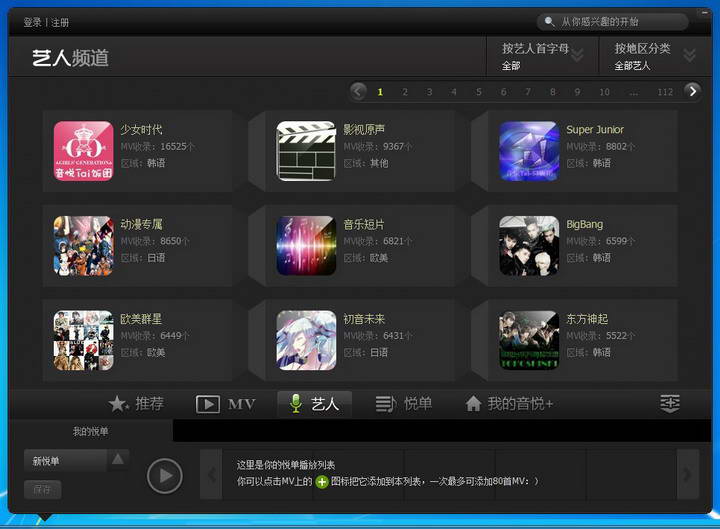The height and width of the screenshot is (529, 720).
Task: Go to page 10
Action: 604,92
